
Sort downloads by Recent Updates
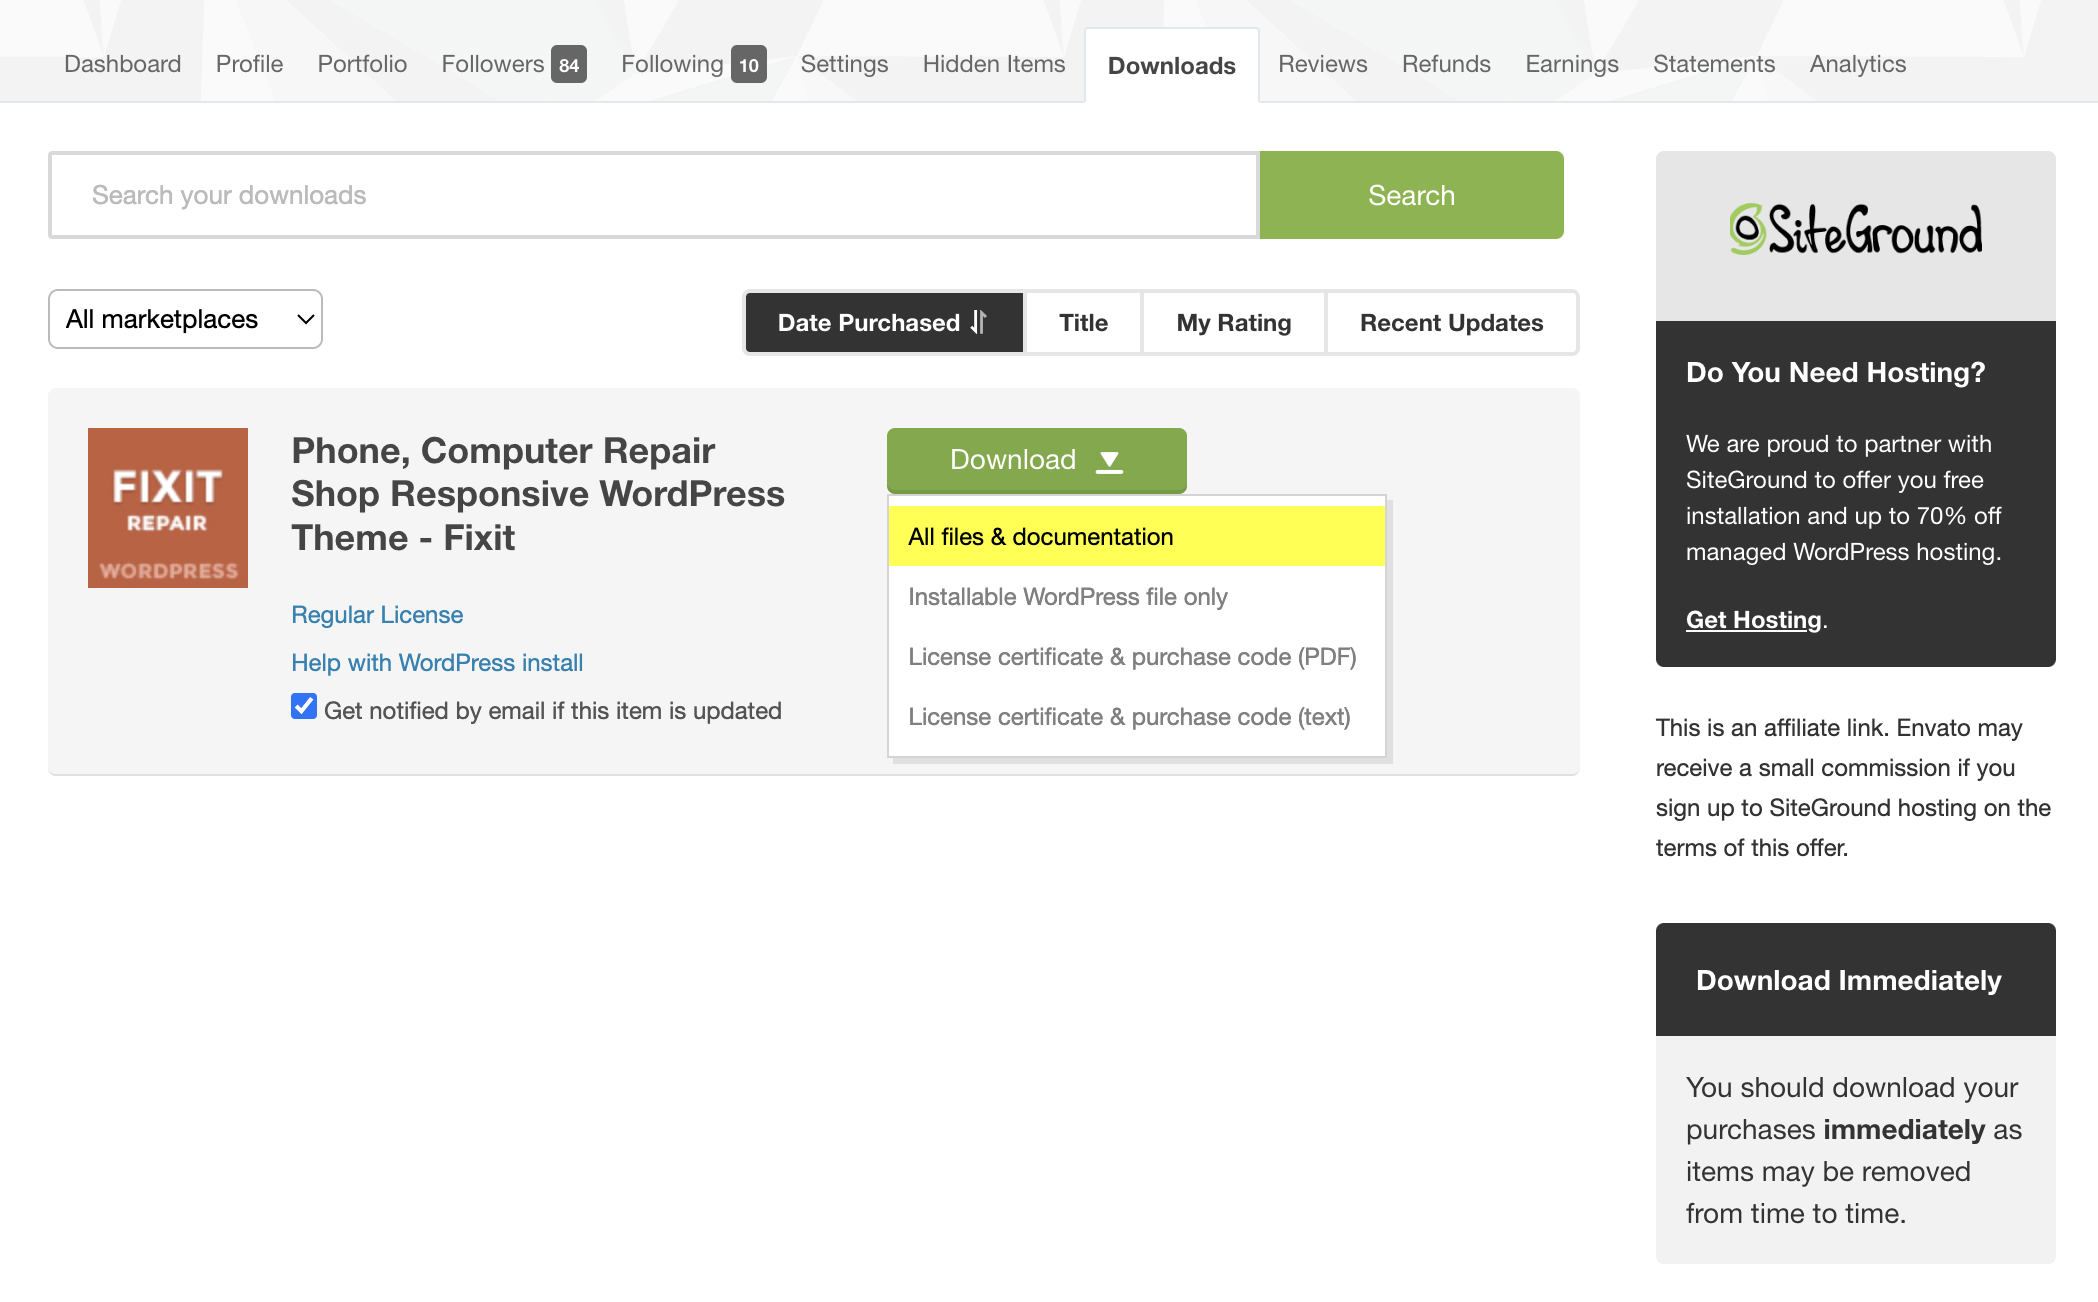point(1451,322)
